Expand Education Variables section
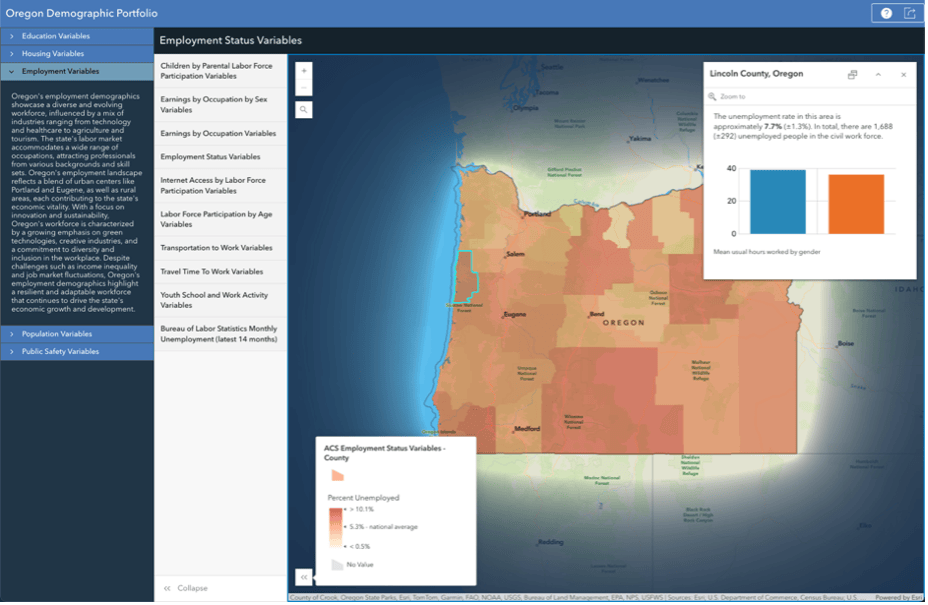Image resolution: width=928 pixels, height=605 pixels. [77, 36]
